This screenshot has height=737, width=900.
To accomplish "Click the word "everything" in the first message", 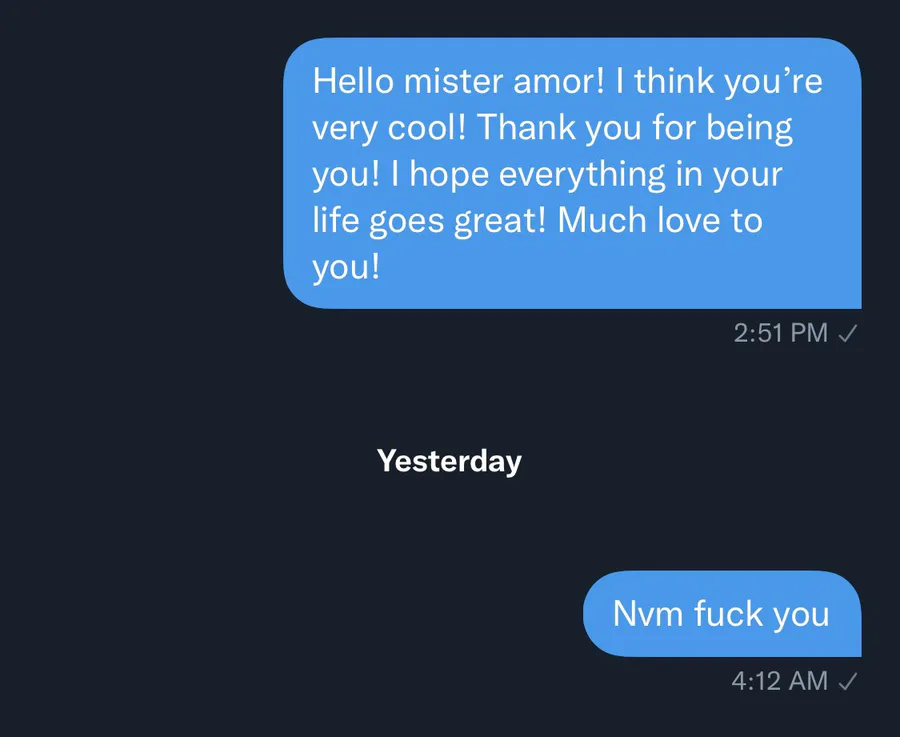I will [581, 174].
